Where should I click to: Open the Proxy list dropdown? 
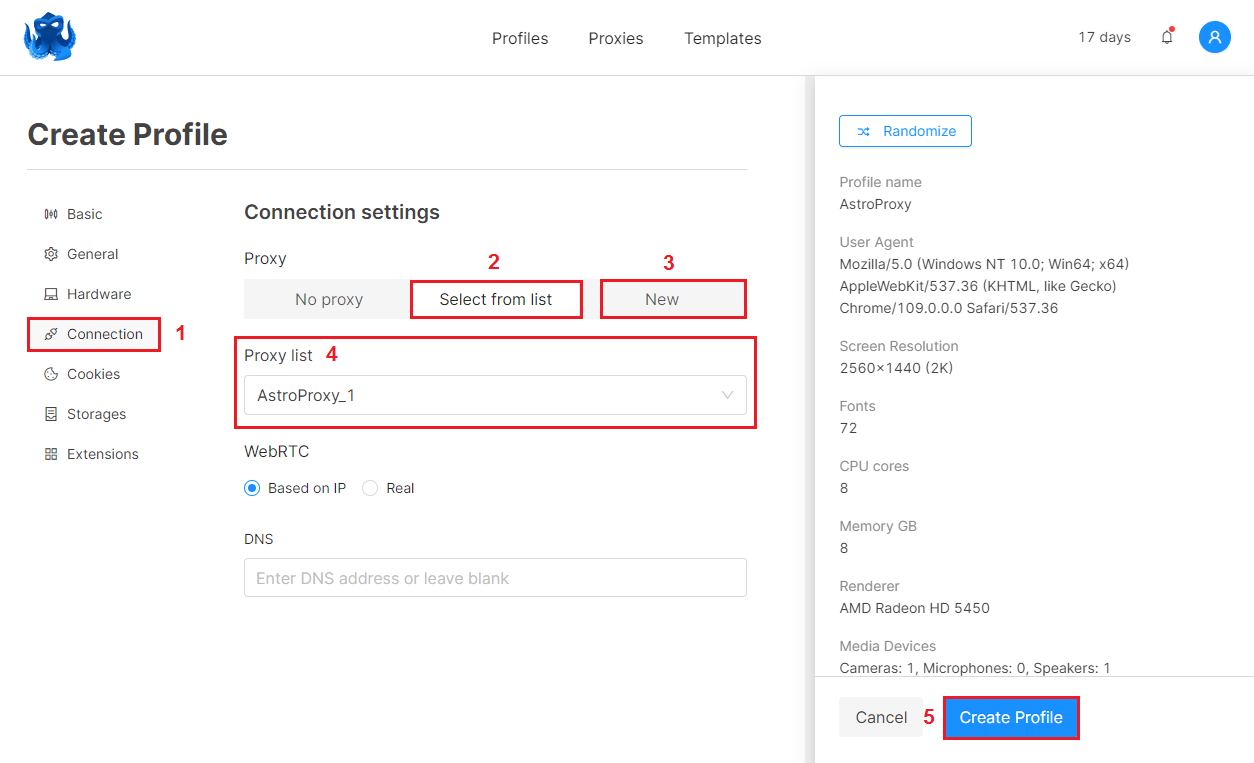(x=495, y=395)
